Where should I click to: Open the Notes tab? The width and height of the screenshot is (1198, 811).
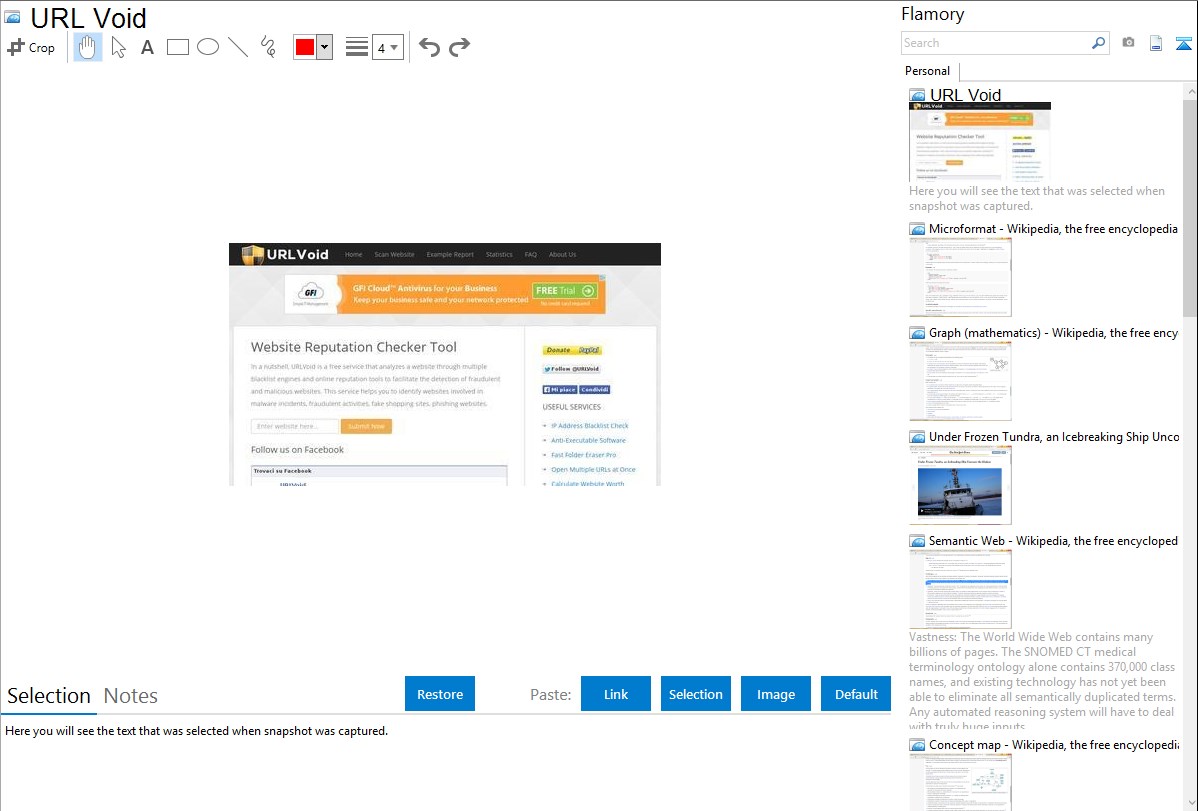click(x=131, y=696)
